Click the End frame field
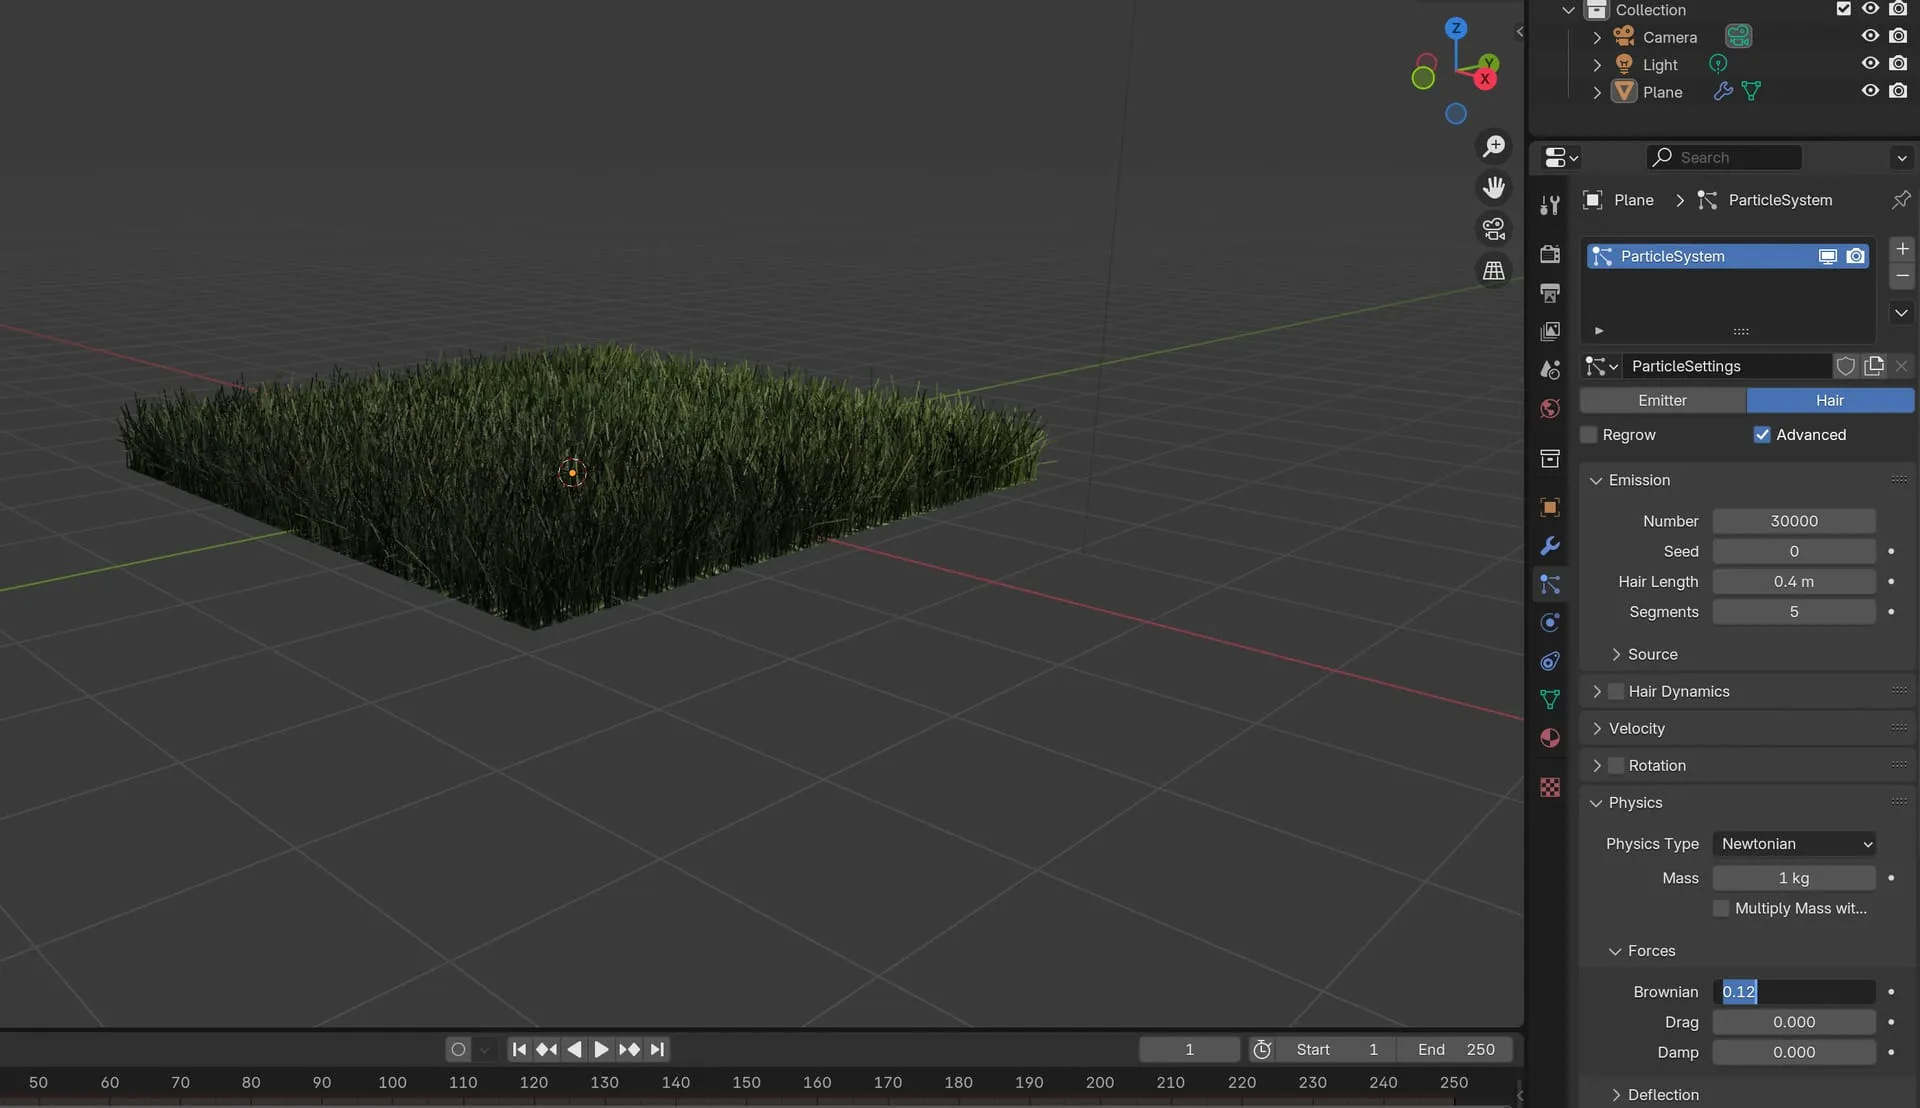This screenshot has width=1920, height=1108. coord(1456,1049)
